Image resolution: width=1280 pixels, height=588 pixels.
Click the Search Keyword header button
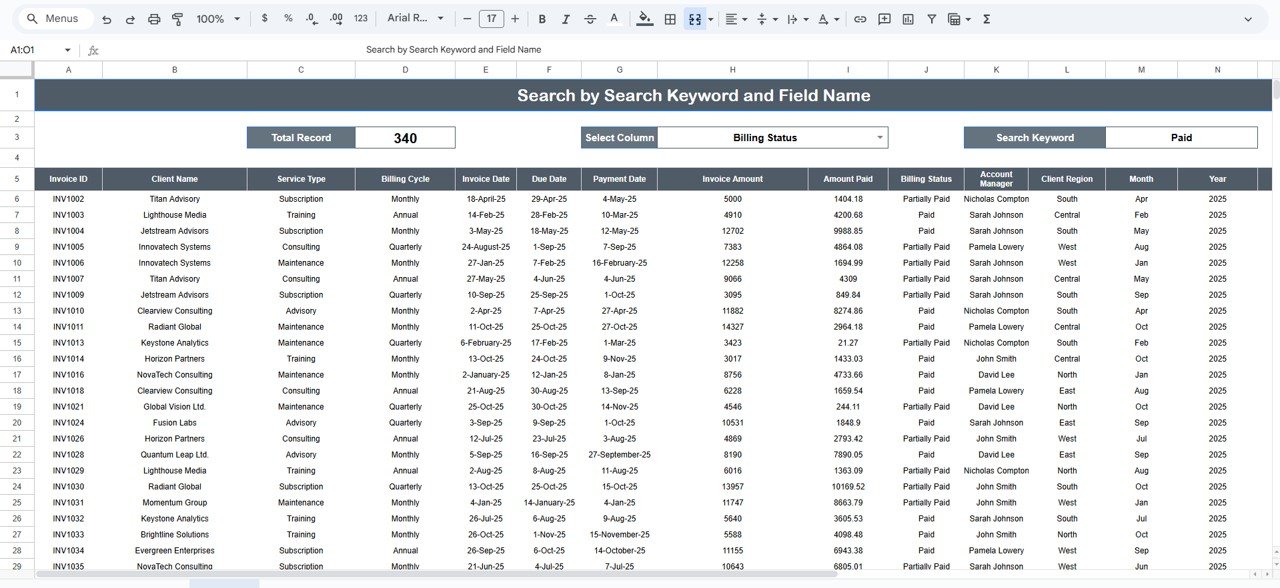[1034, 137]
